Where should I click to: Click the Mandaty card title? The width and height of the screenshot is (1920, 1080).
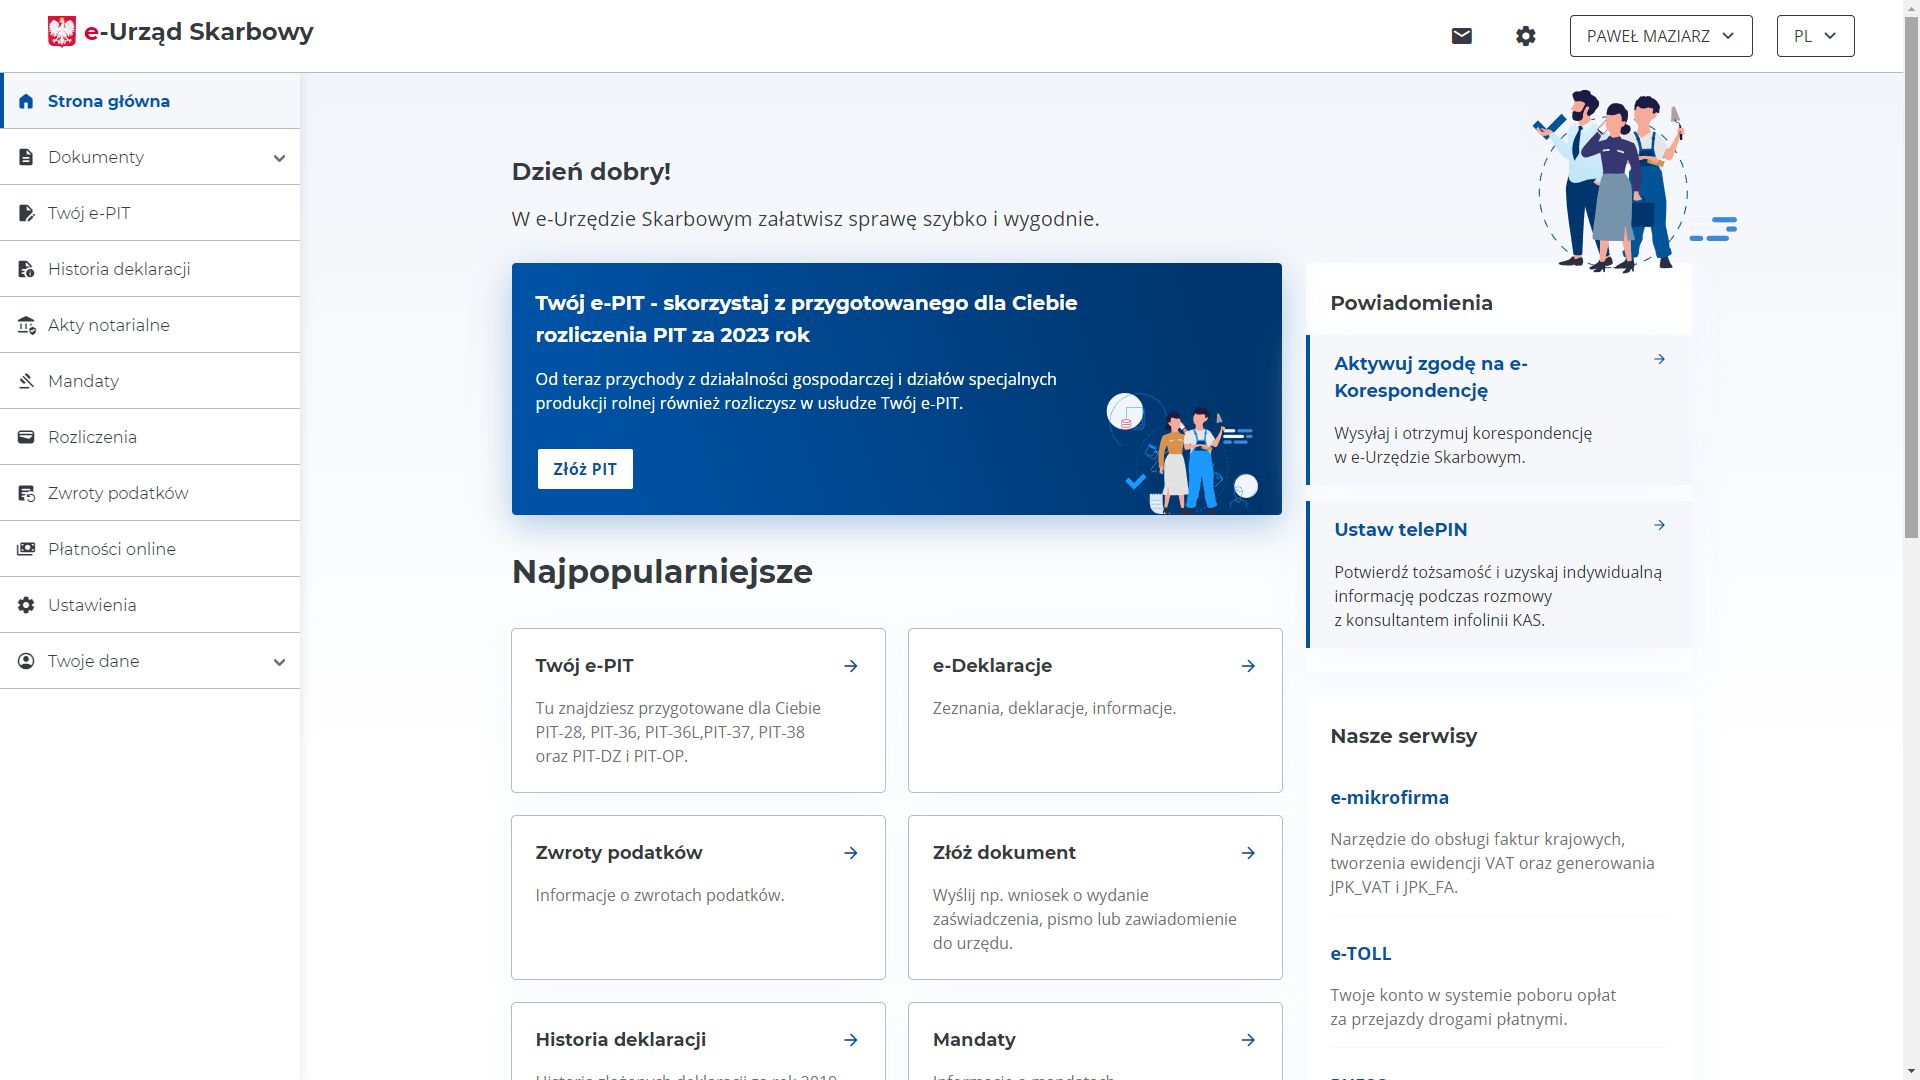tap(974, 1040)
